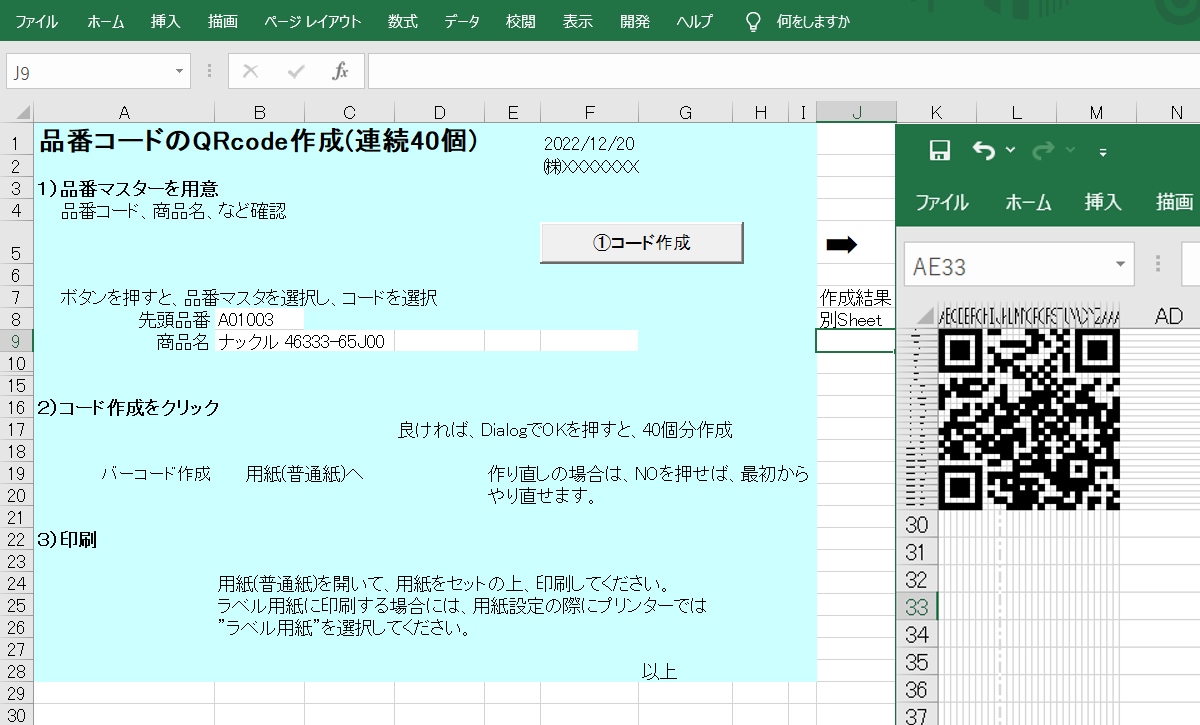Open the 開発 ribbon tab

tap(634, 21)
